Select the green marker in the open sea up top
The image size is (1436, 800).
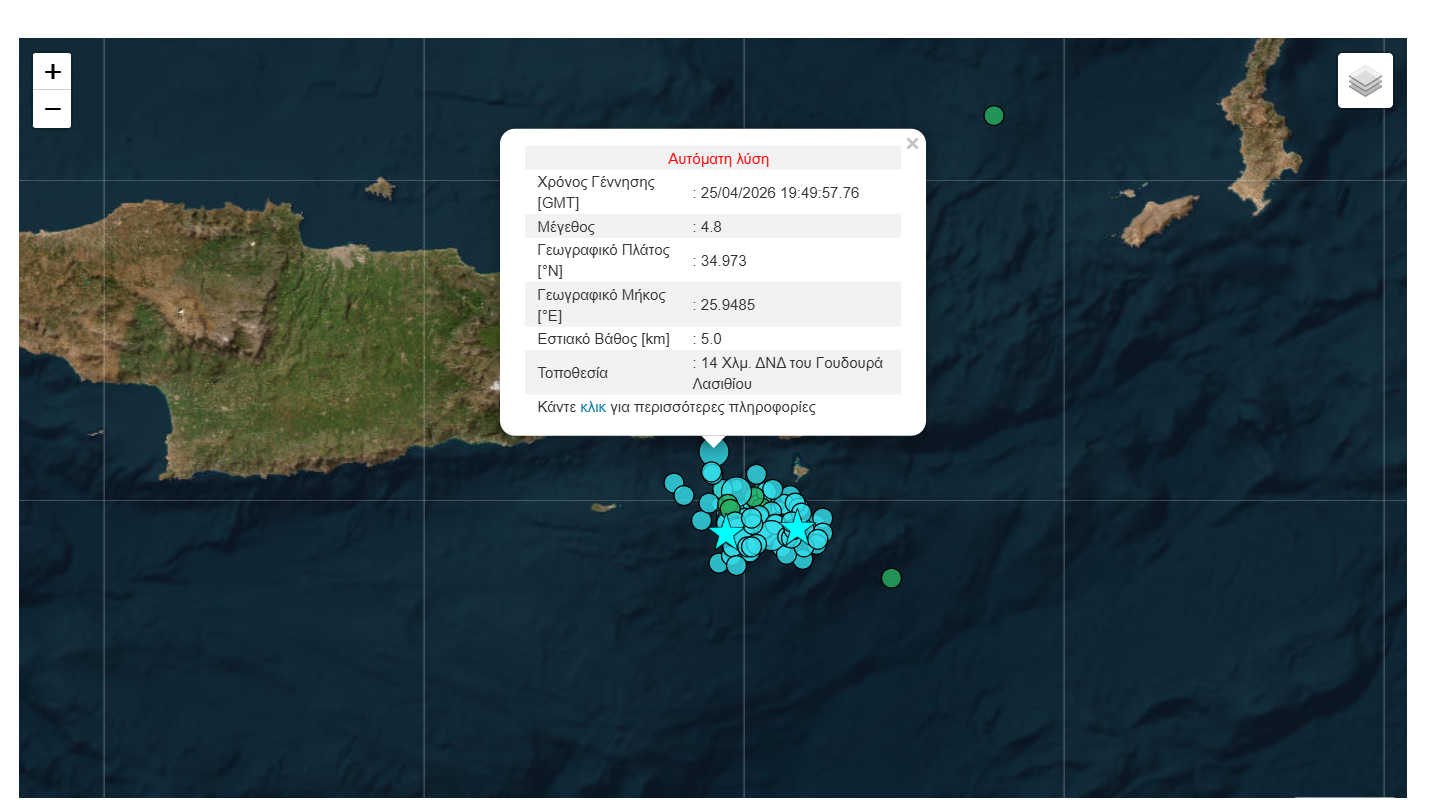(x=993, y=116)
